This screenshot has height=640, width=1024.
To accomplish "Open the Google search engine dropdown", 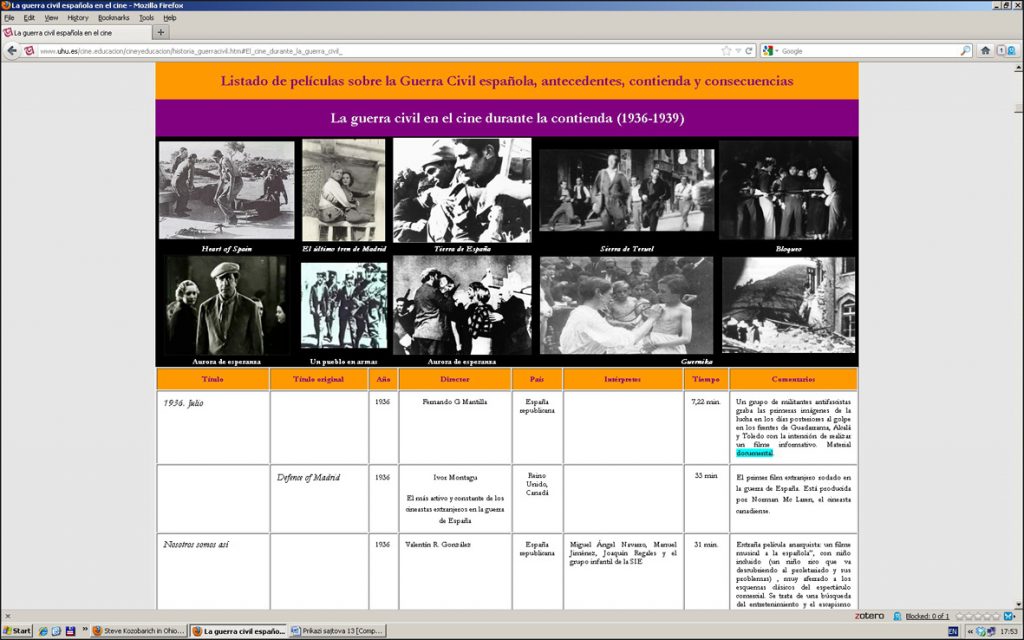I will (771, 51).
